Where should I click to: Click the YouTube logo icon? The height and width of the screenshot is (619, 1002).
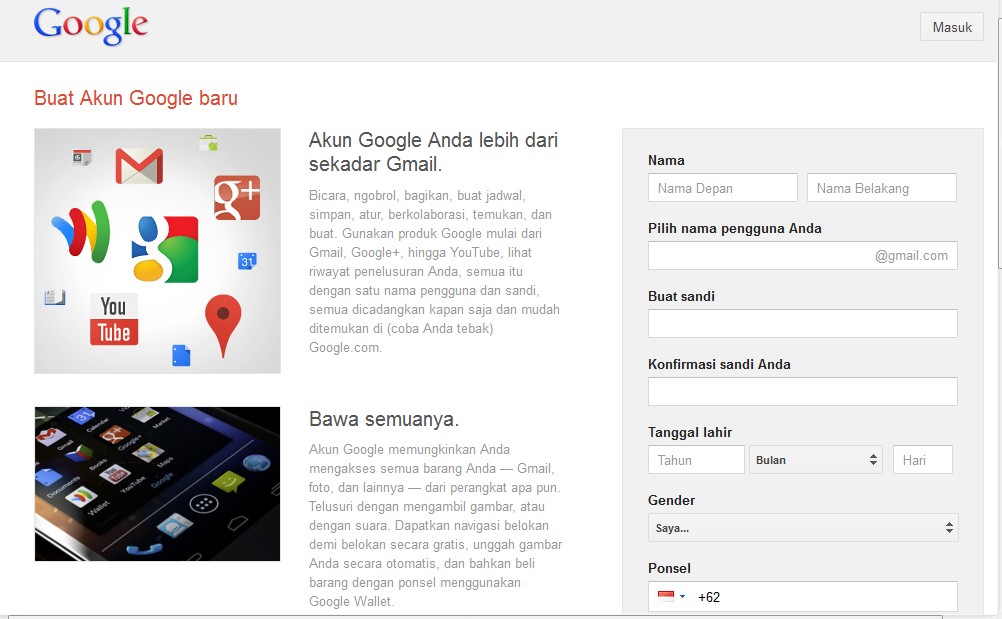[x=114, y=318]
